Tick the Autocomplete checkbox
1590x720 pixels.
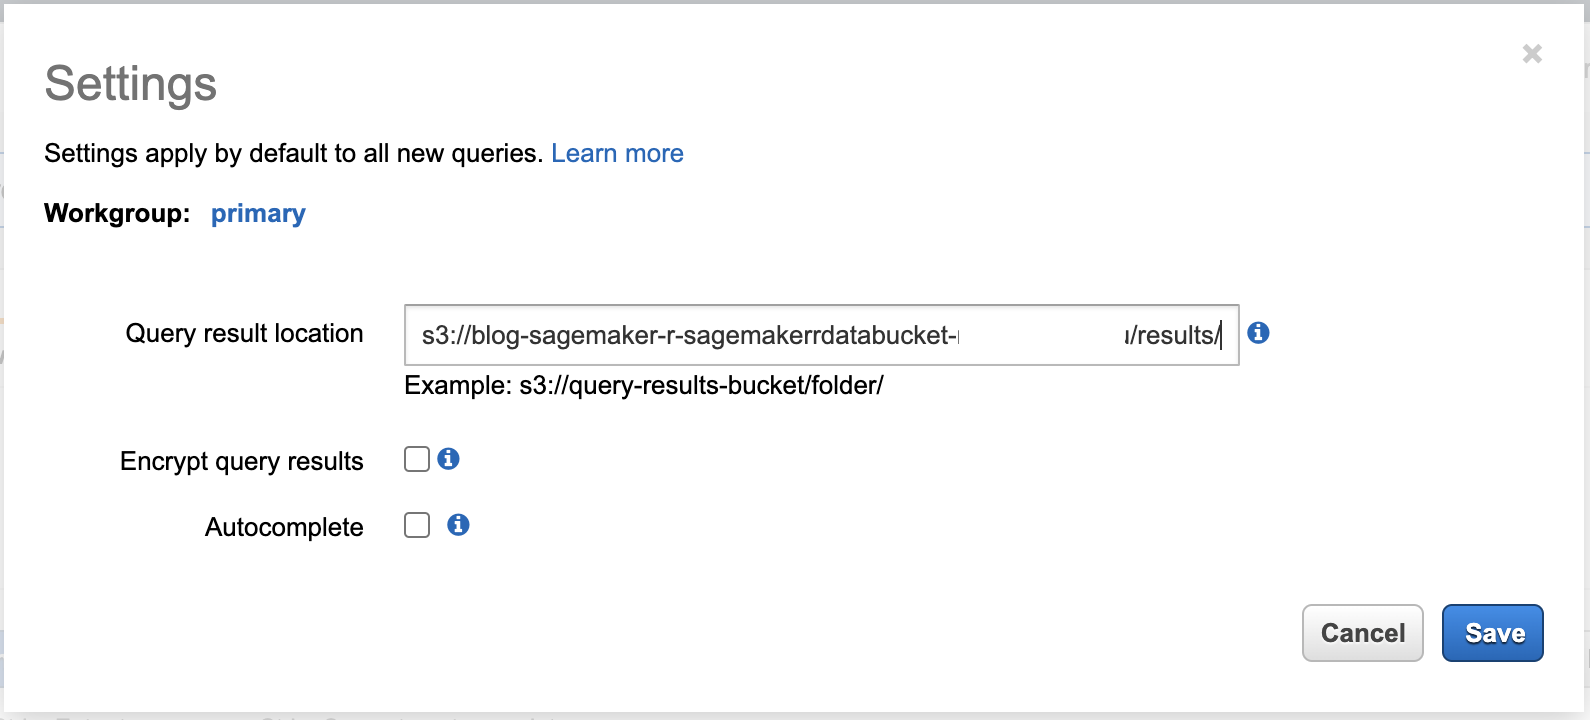tap(417, 525)
